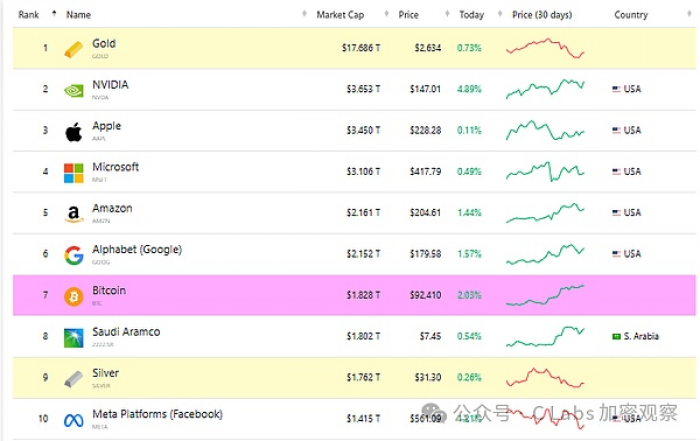
Task: Click the Google G logo icon
Action: pos(74,255)
